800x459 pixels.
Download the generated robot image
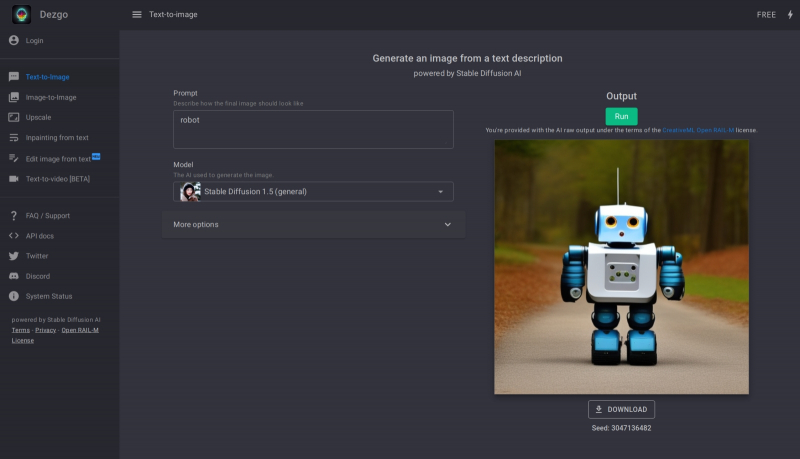[621, 409]
